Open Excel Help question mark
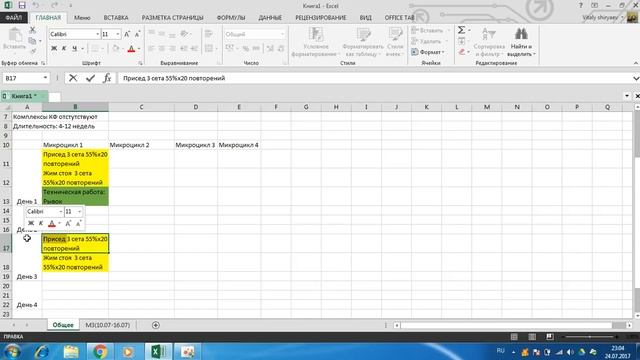The height and width of the screenshot is (360, 640). [581, 5]
